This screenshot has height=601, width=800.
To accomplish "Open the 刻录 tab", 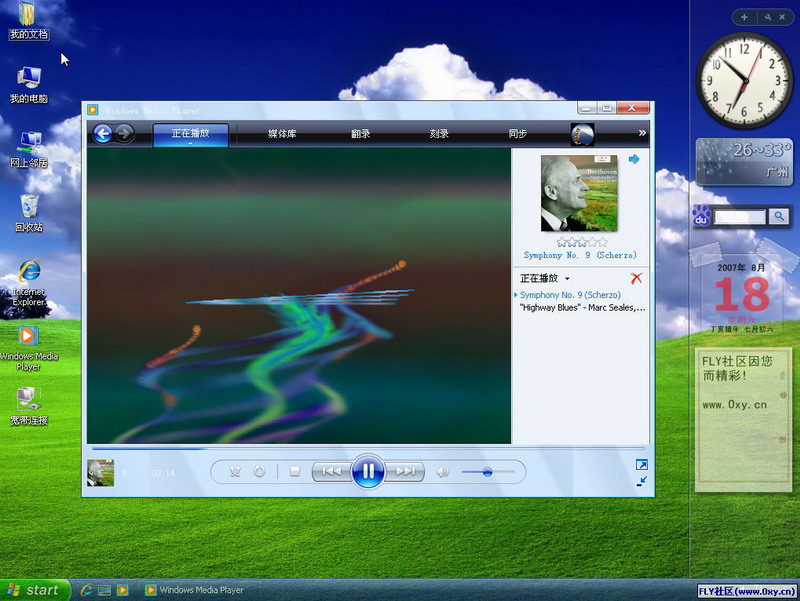I will [439, 134].
